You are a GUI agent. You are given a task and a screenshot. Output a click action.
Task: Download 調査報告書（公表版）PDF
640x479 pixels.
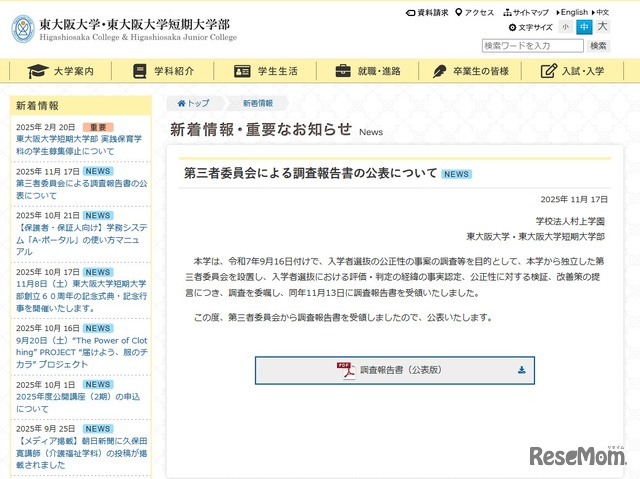[395, 370]
